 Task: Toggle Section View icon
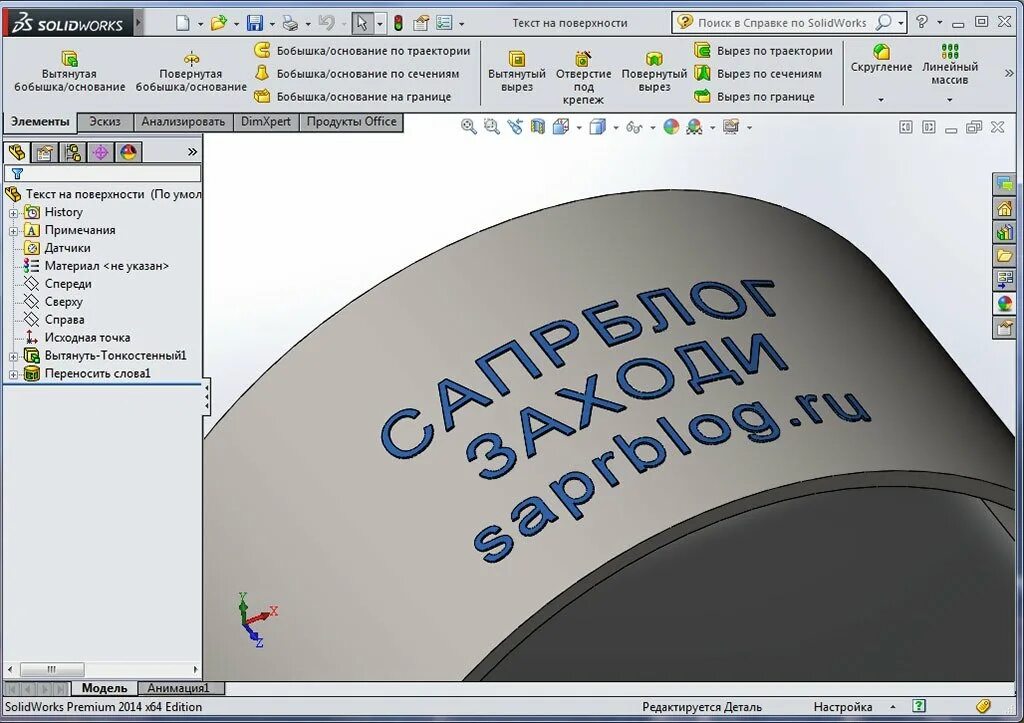coord(537,127)
